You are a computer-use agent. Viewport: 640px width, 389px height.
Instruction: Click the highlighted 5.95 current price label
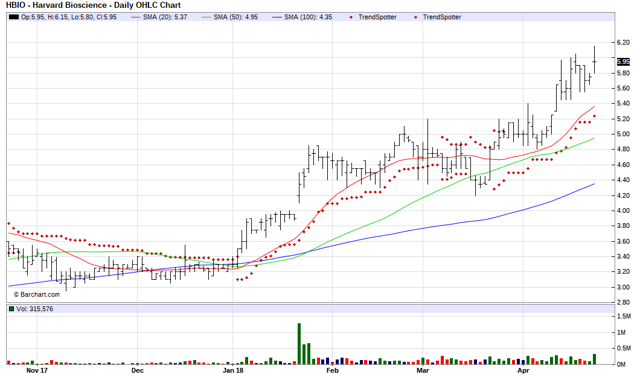[623, 62]
